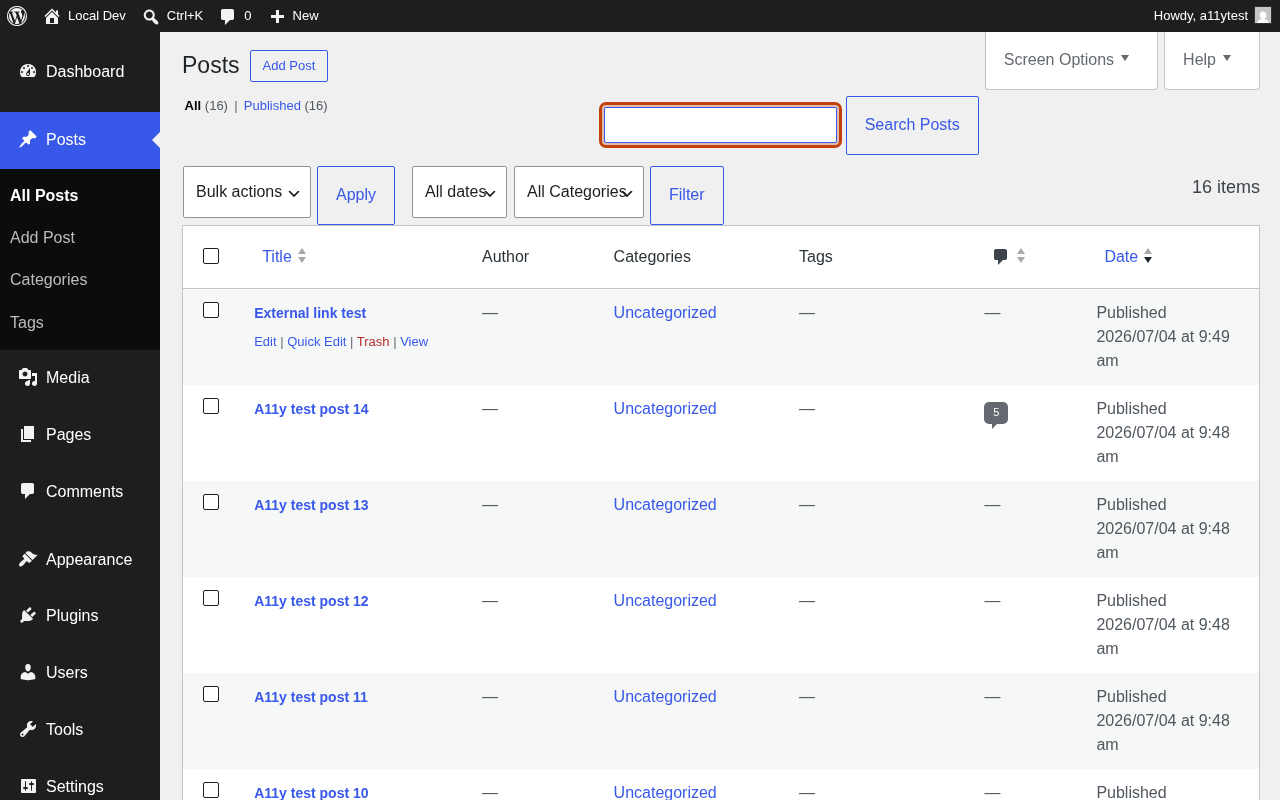Select the External link test checkbox

tap(211, 310)
